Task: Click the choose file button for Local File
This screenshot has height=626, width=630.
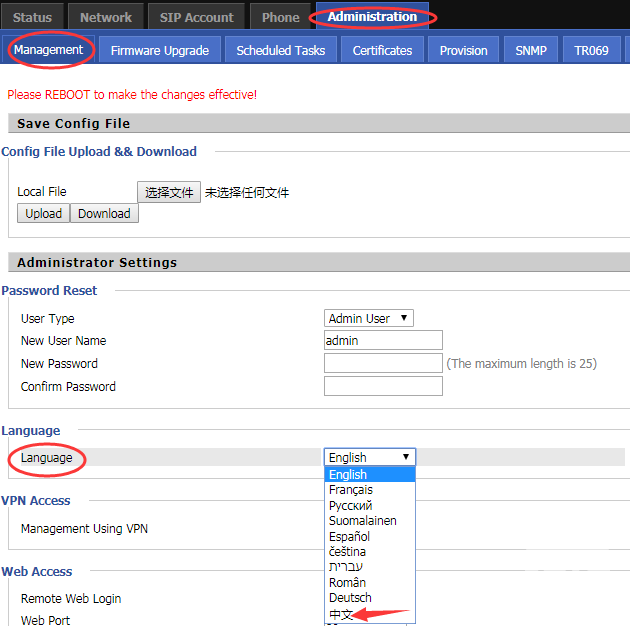Action: (x=169, y=192)
